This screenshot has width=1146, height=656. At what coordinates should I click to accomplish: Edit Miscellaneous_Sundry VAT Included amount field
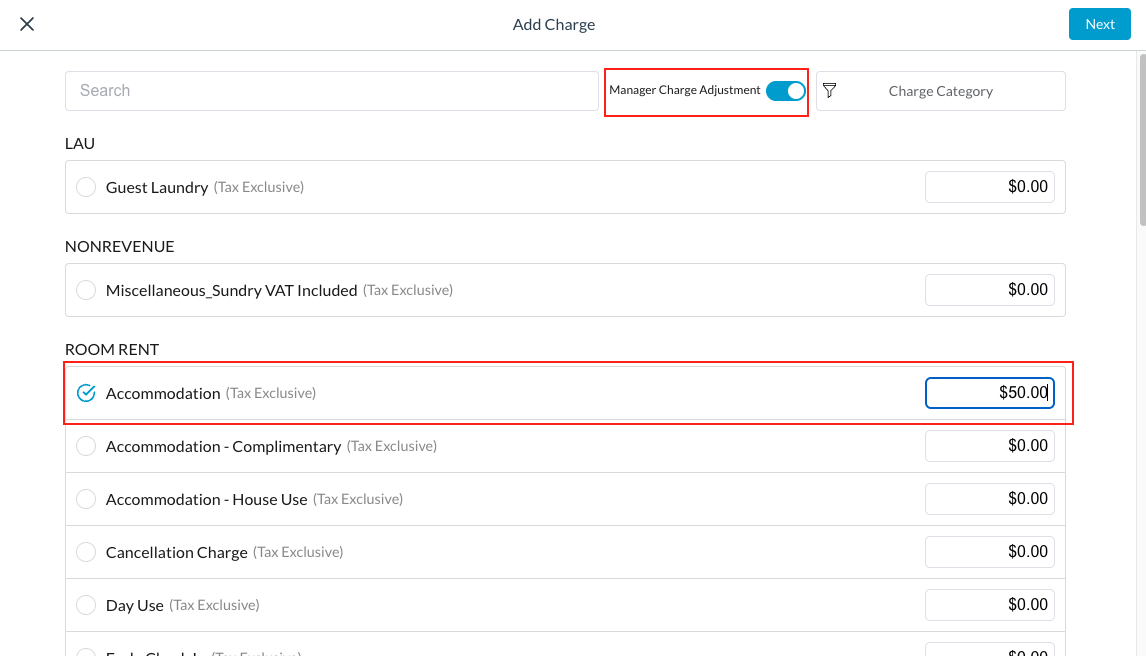pyautogui.click(x=989, y=290)
